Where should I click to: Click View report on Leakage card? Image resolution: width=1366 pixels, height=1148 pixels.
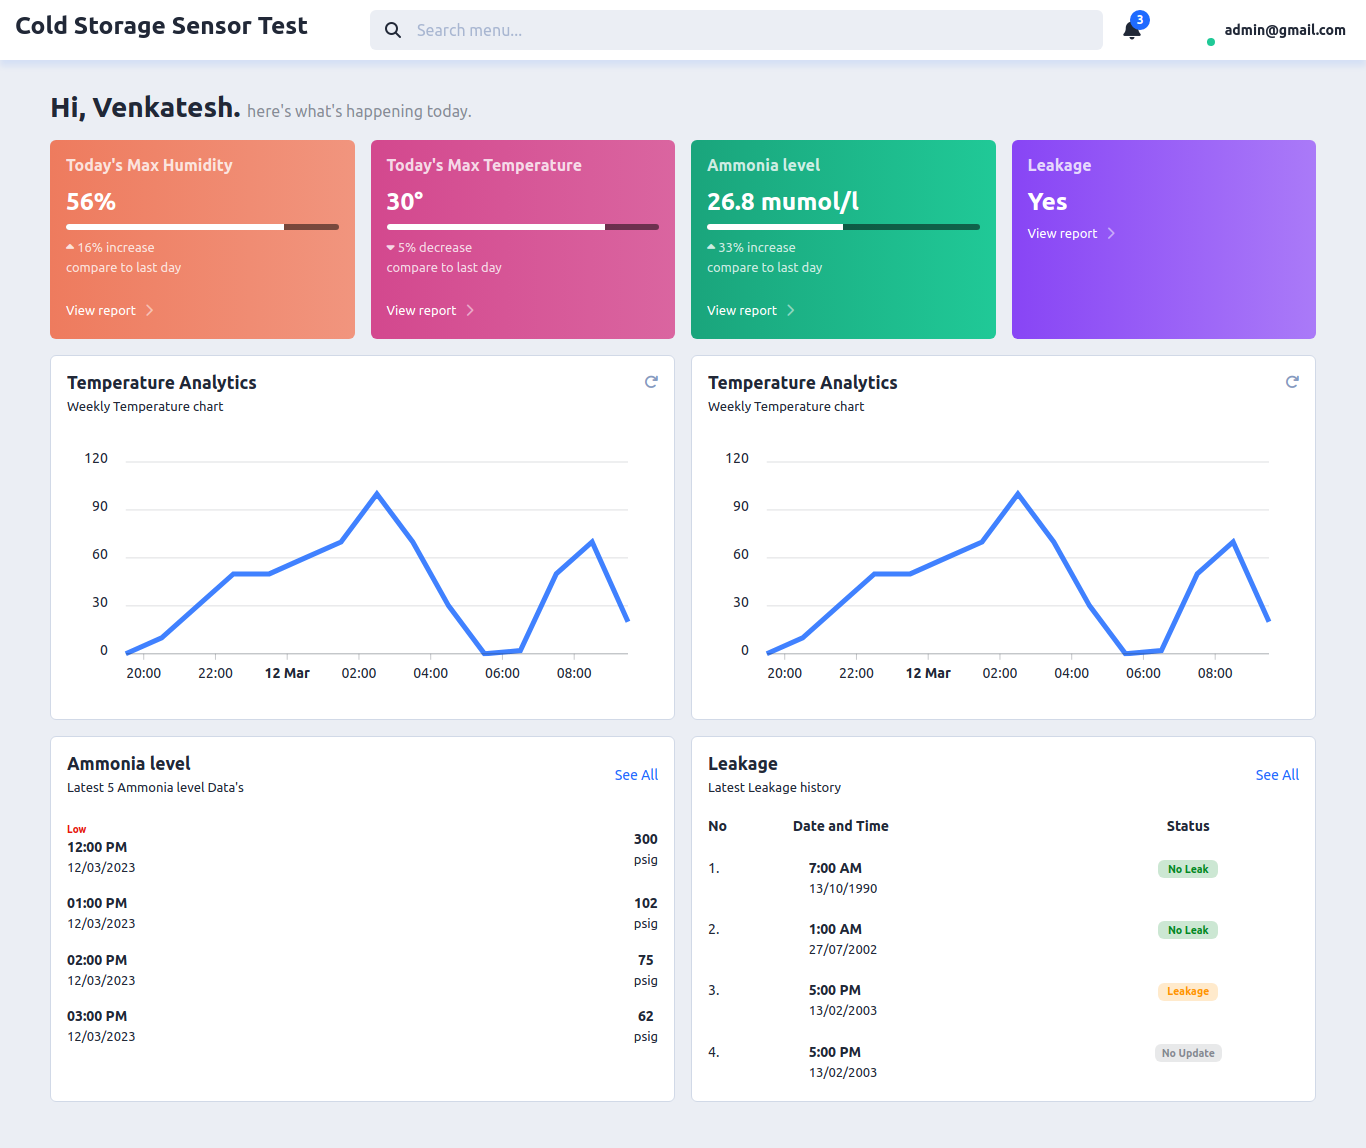tap(1062, 233)
